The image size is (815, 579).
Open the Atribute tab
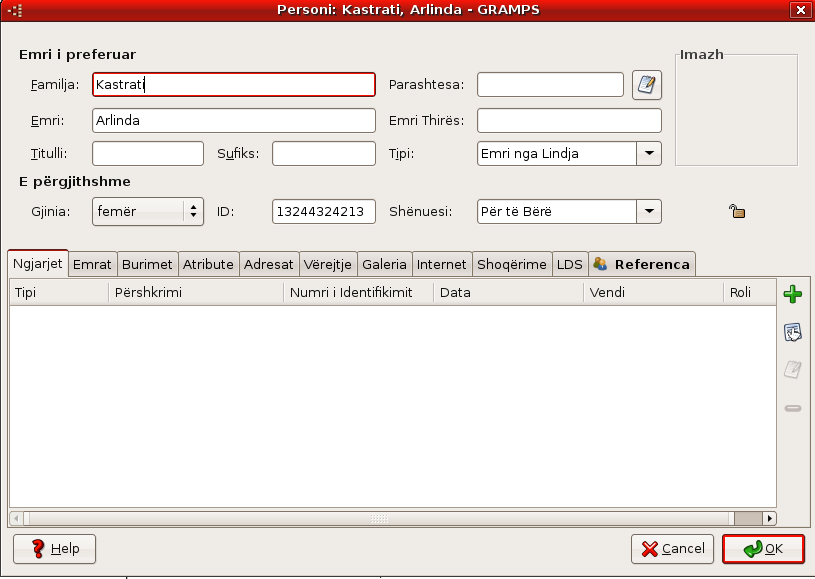coord(208,265)
